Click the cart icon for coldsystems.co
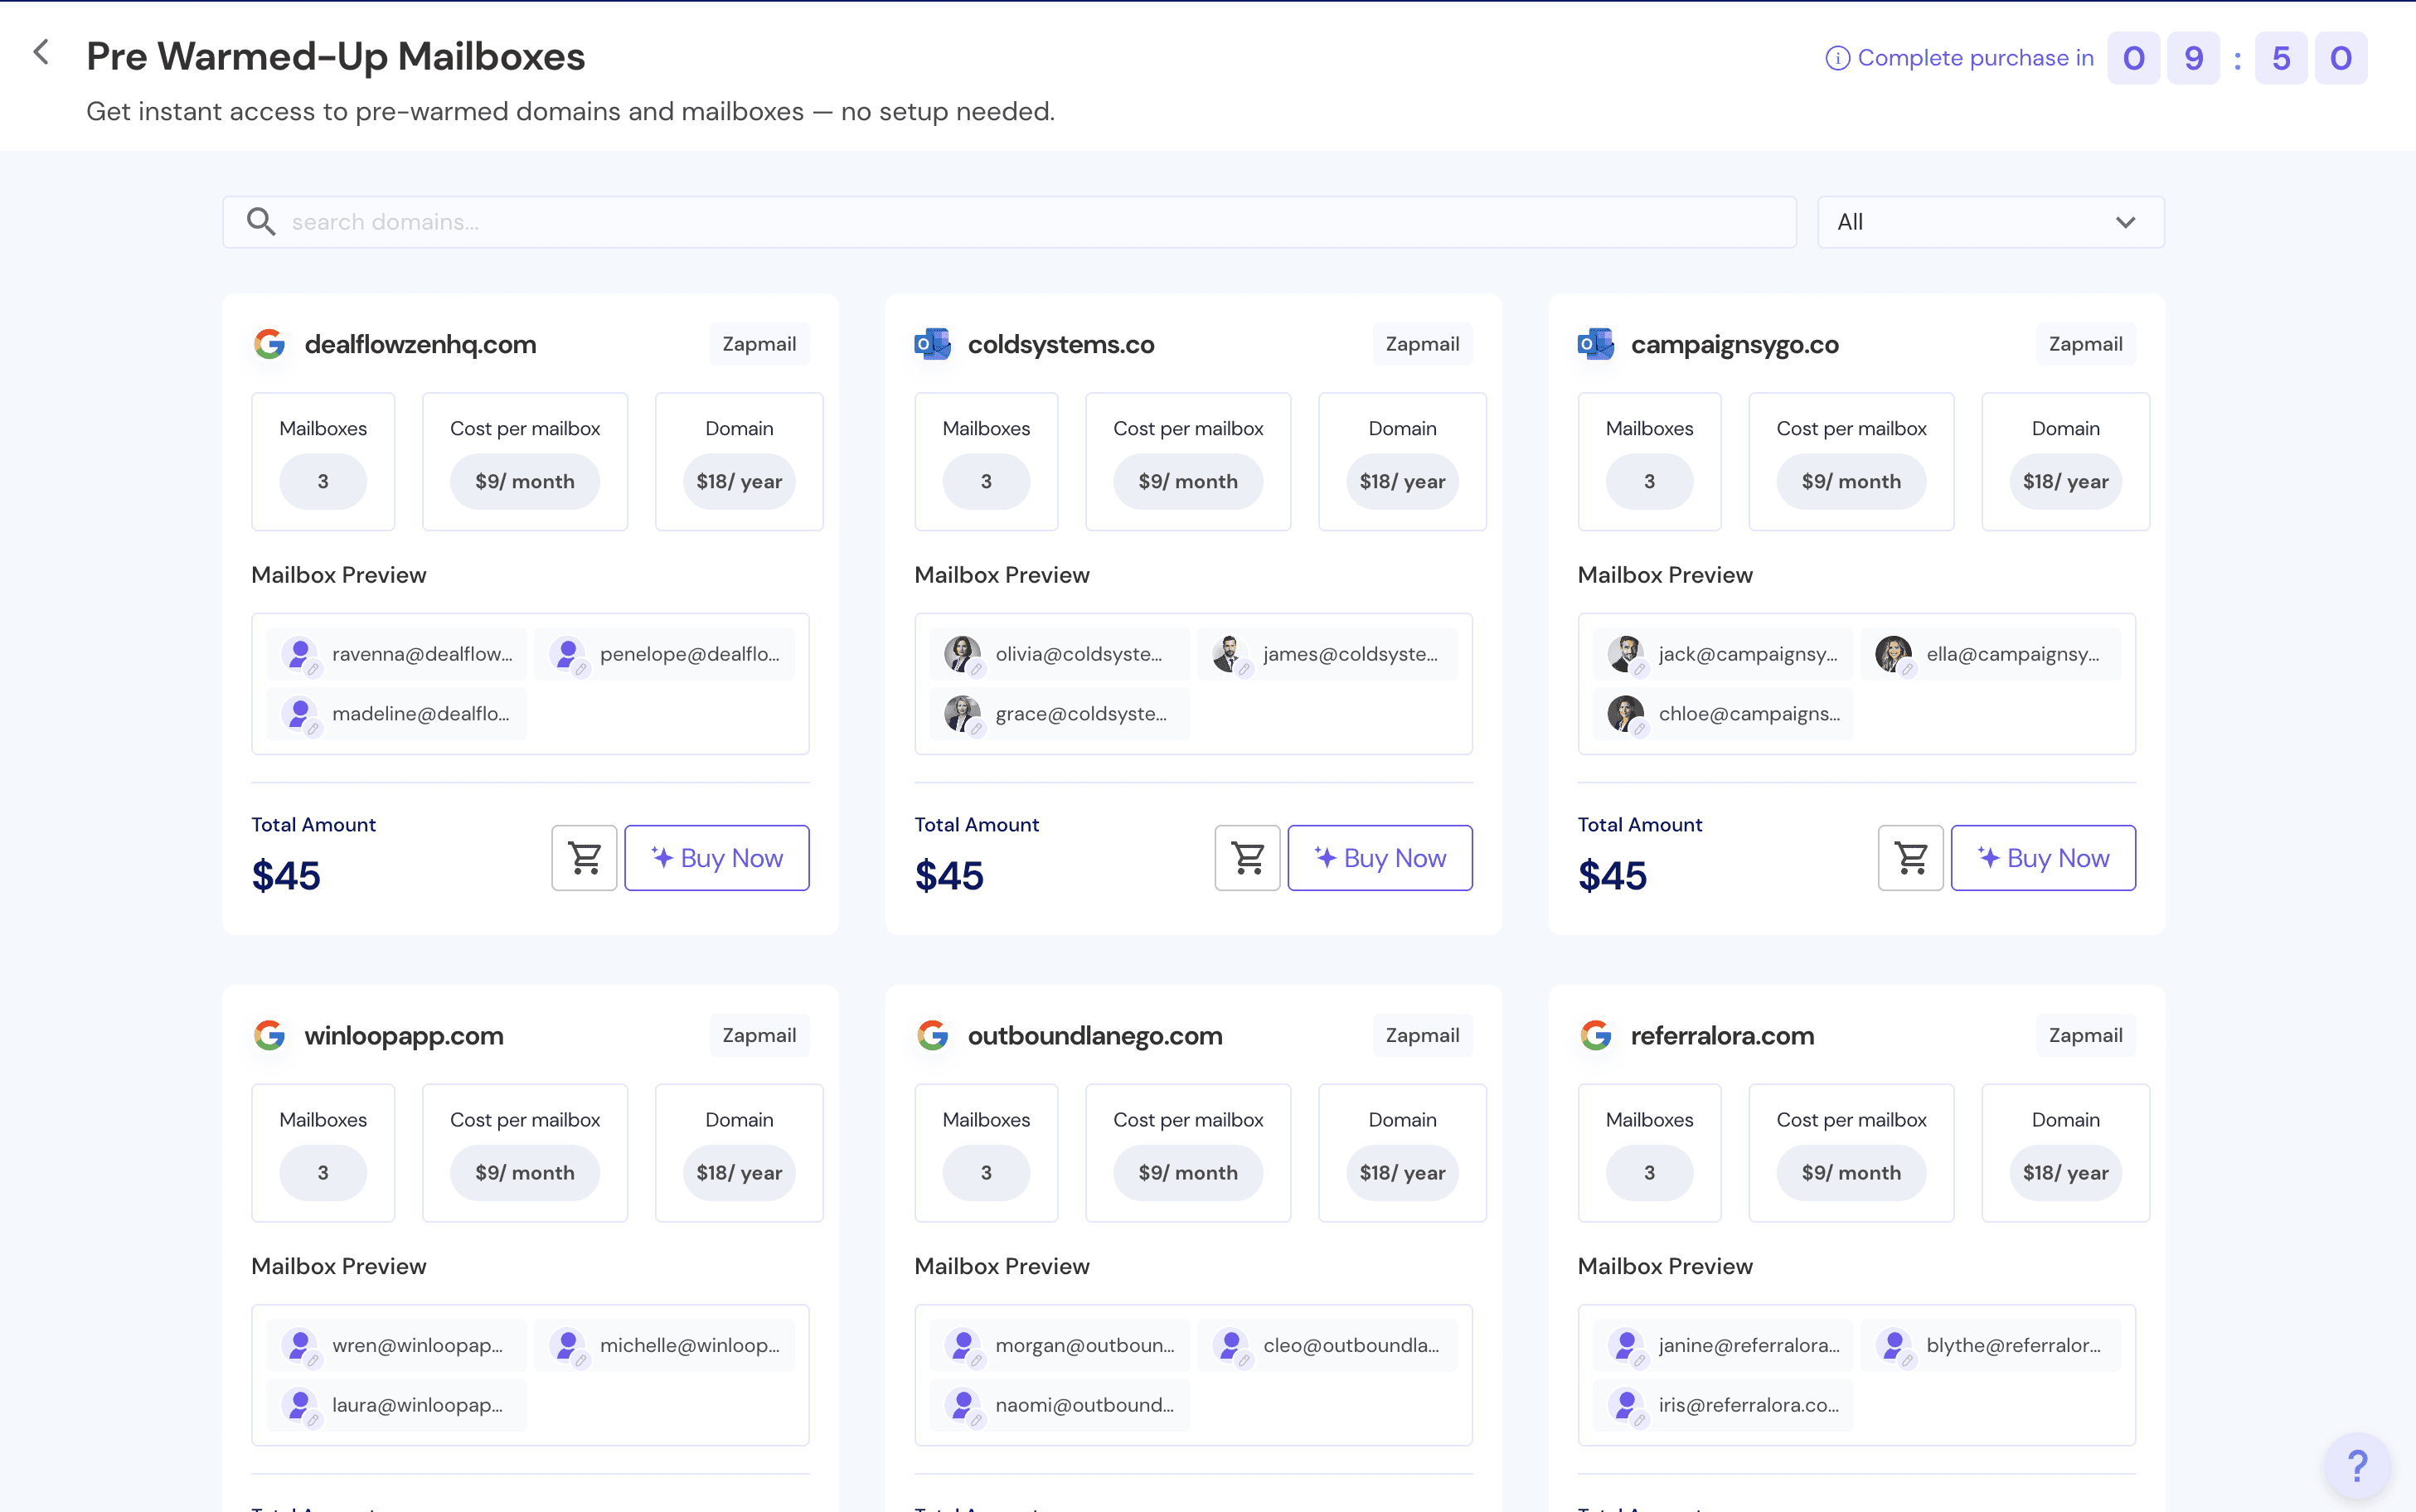 pyautogui.click(x=1246, y=857)
